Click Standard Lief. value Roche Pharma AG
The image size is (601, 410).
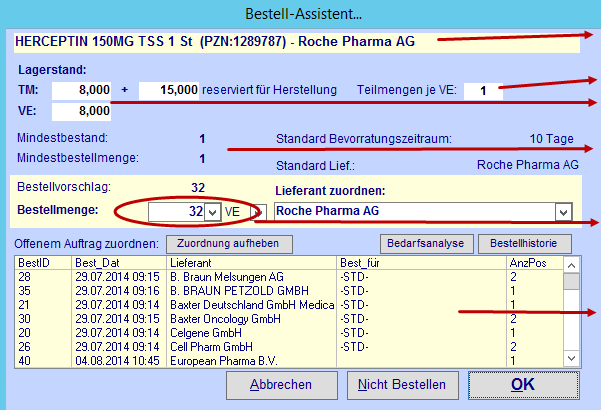point(528,165)
